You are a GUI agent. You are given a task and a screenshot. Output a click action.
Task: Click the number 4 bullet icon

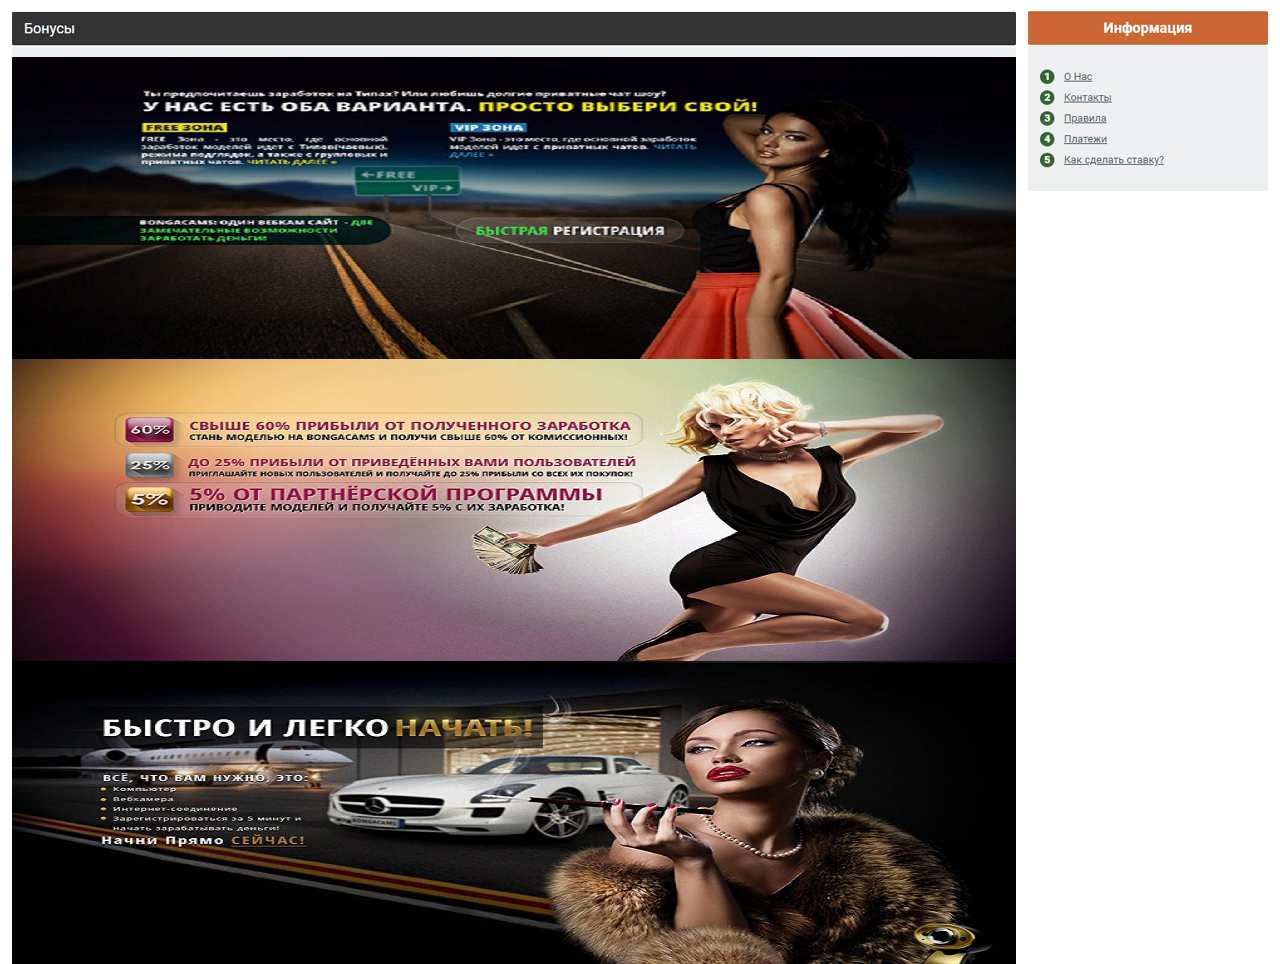click(1047, 139)
